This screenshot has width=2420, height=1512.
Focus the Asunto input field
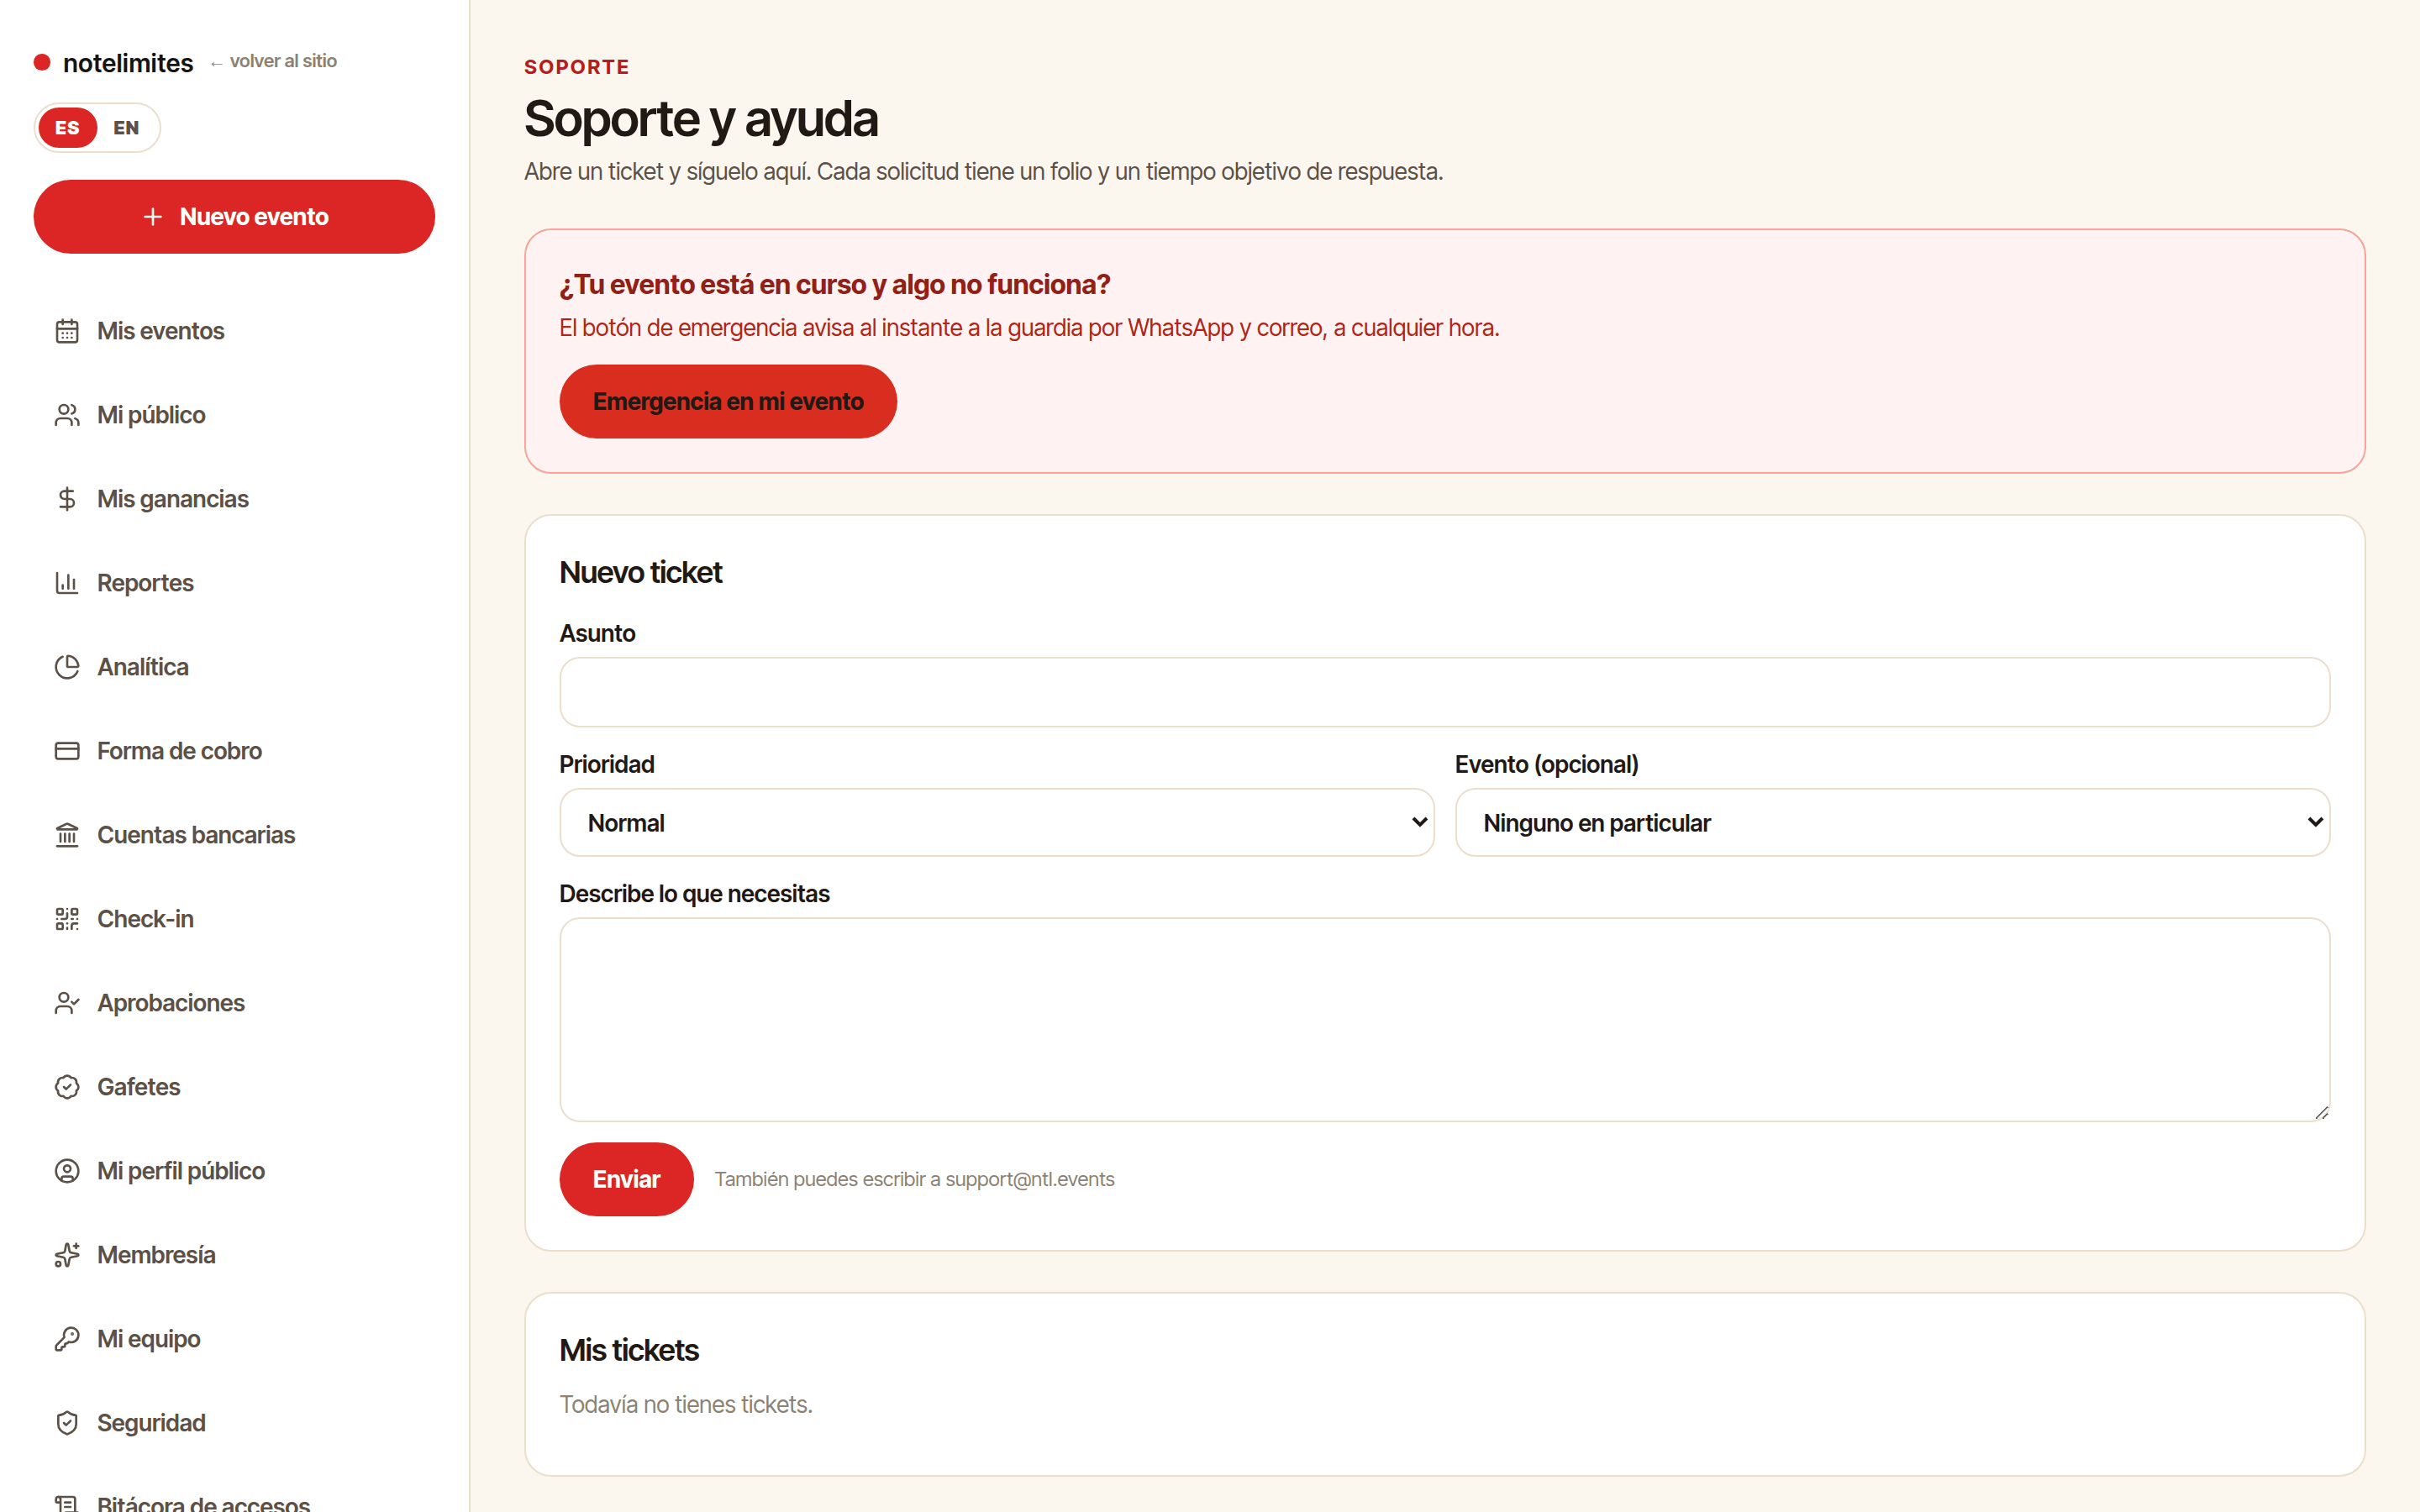(x=1444, y=692)
